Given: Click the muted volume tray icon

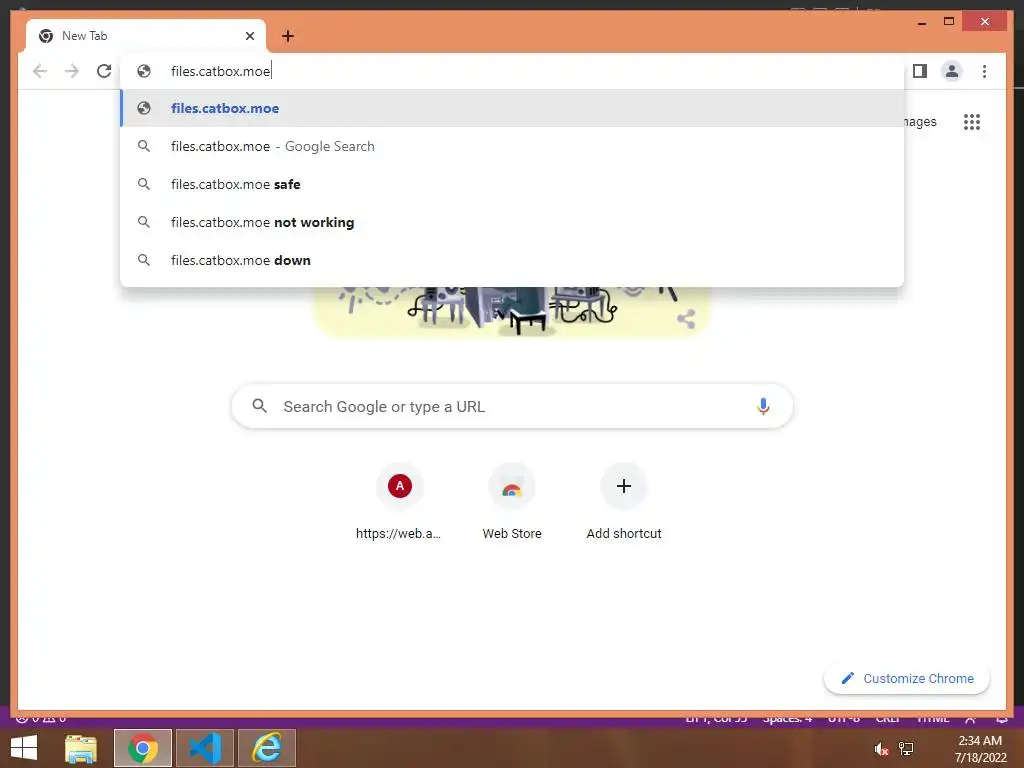Looking at the screenshot, I should coord(881,749).
